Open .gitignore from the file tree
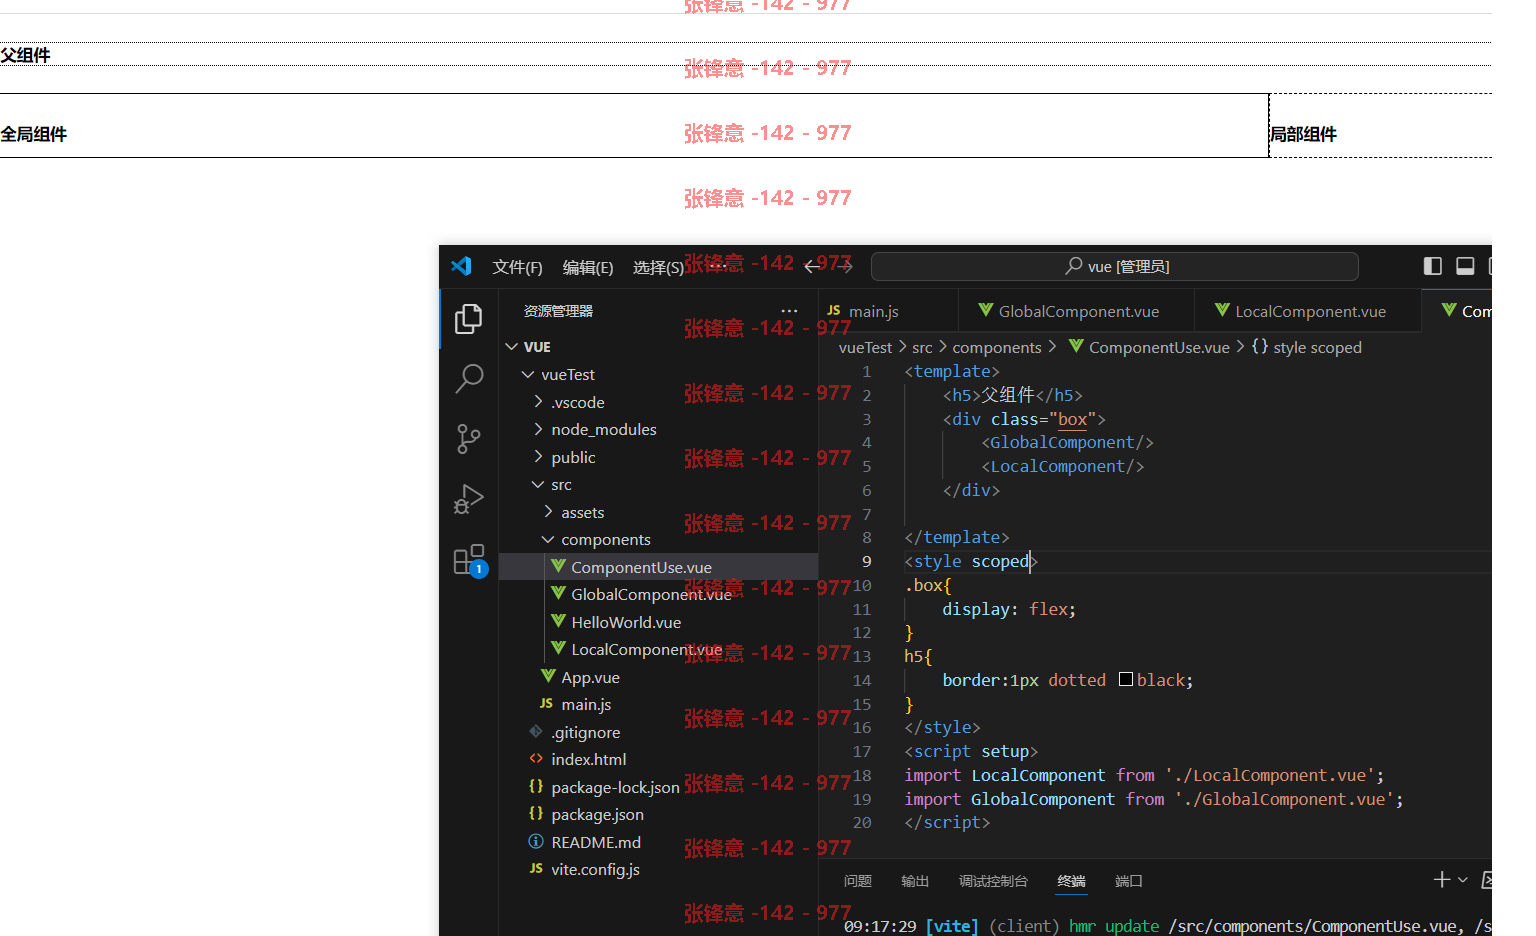The width and height of the screenshot is (1536, 936). [x=585, y=732]
